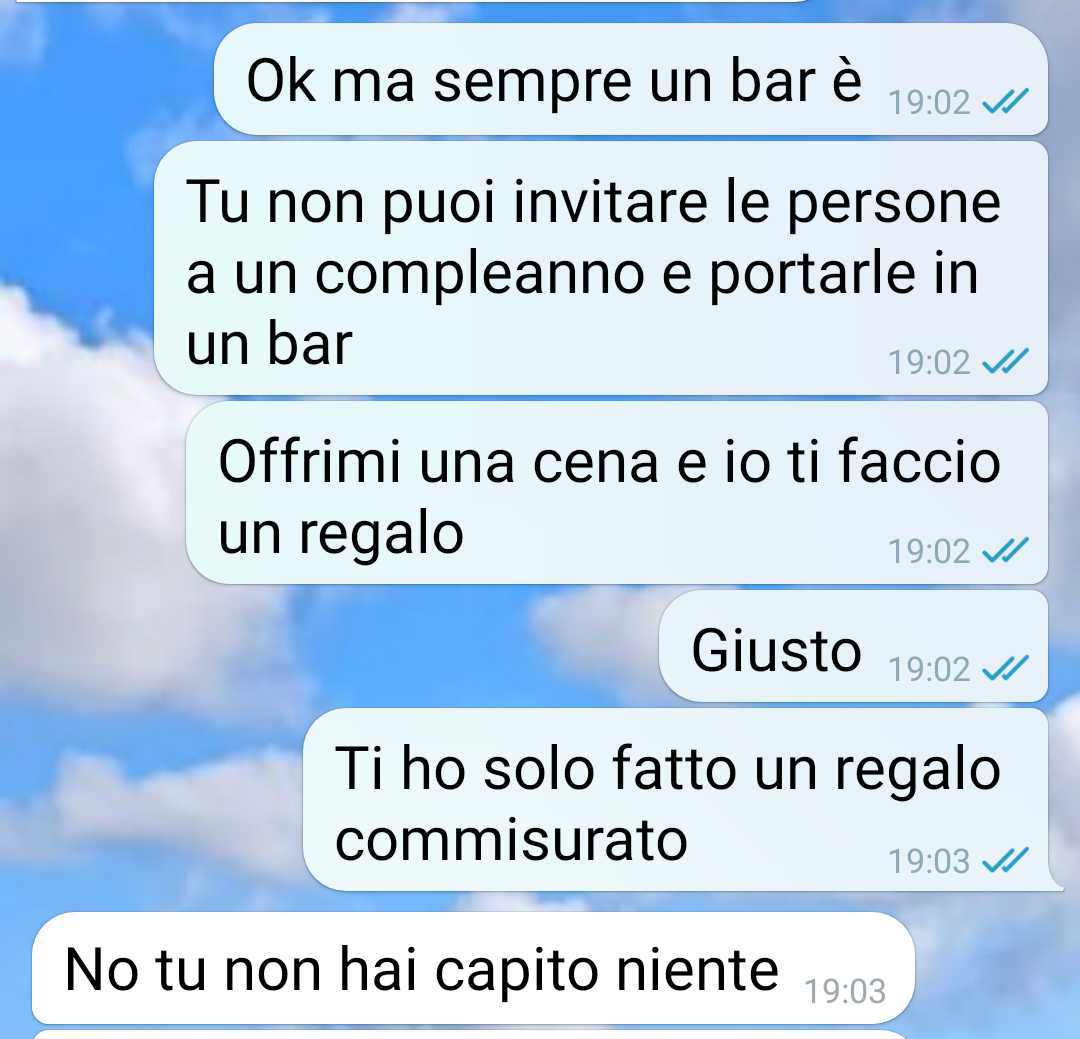Tap the double-check icon on 'commisurato' message

tap(1005, 861)
